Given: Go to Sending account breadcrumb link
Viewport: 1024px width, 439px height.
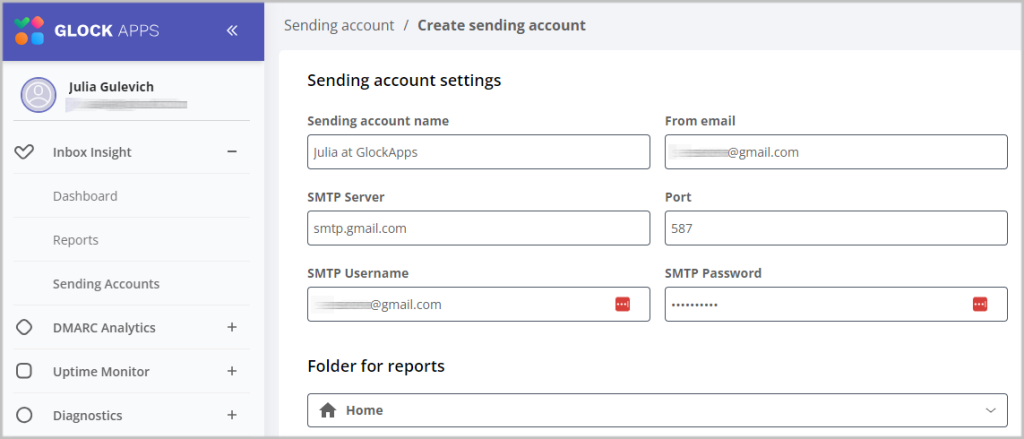Looking at the screenshot, I should [339, 25].
